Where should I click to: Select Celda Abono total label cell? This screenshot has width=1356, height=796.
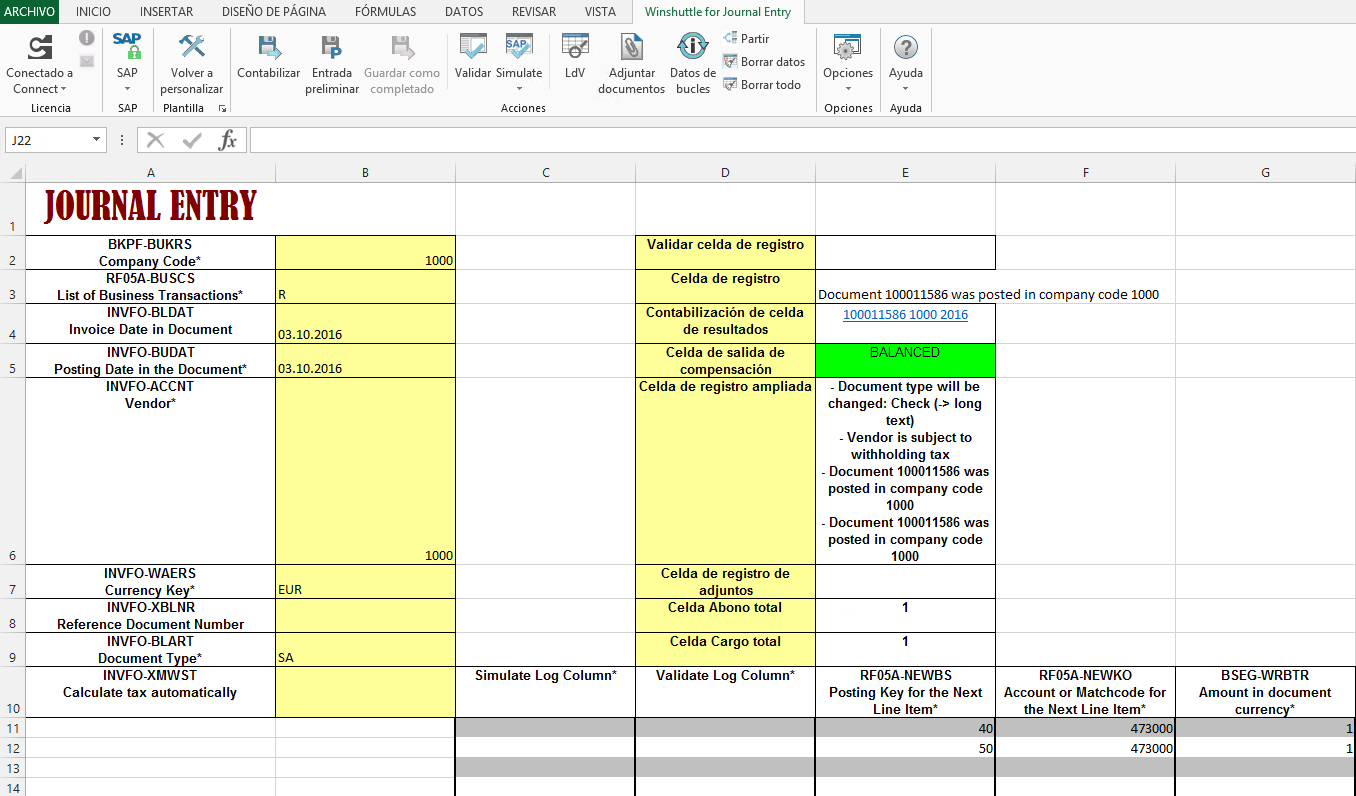point(725,615)
